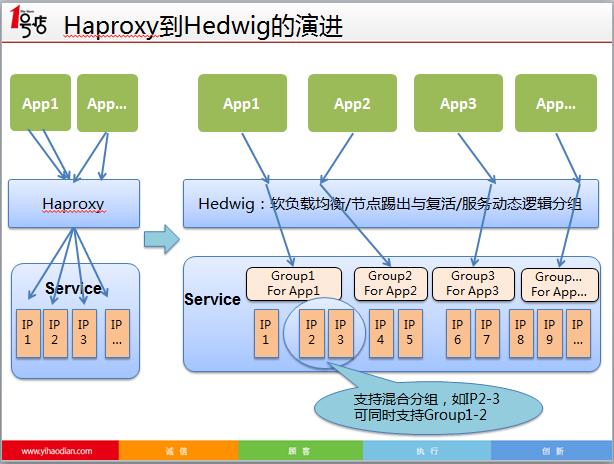Click the App2 green block
The image size is (614, 464).
tap(352, 103)
